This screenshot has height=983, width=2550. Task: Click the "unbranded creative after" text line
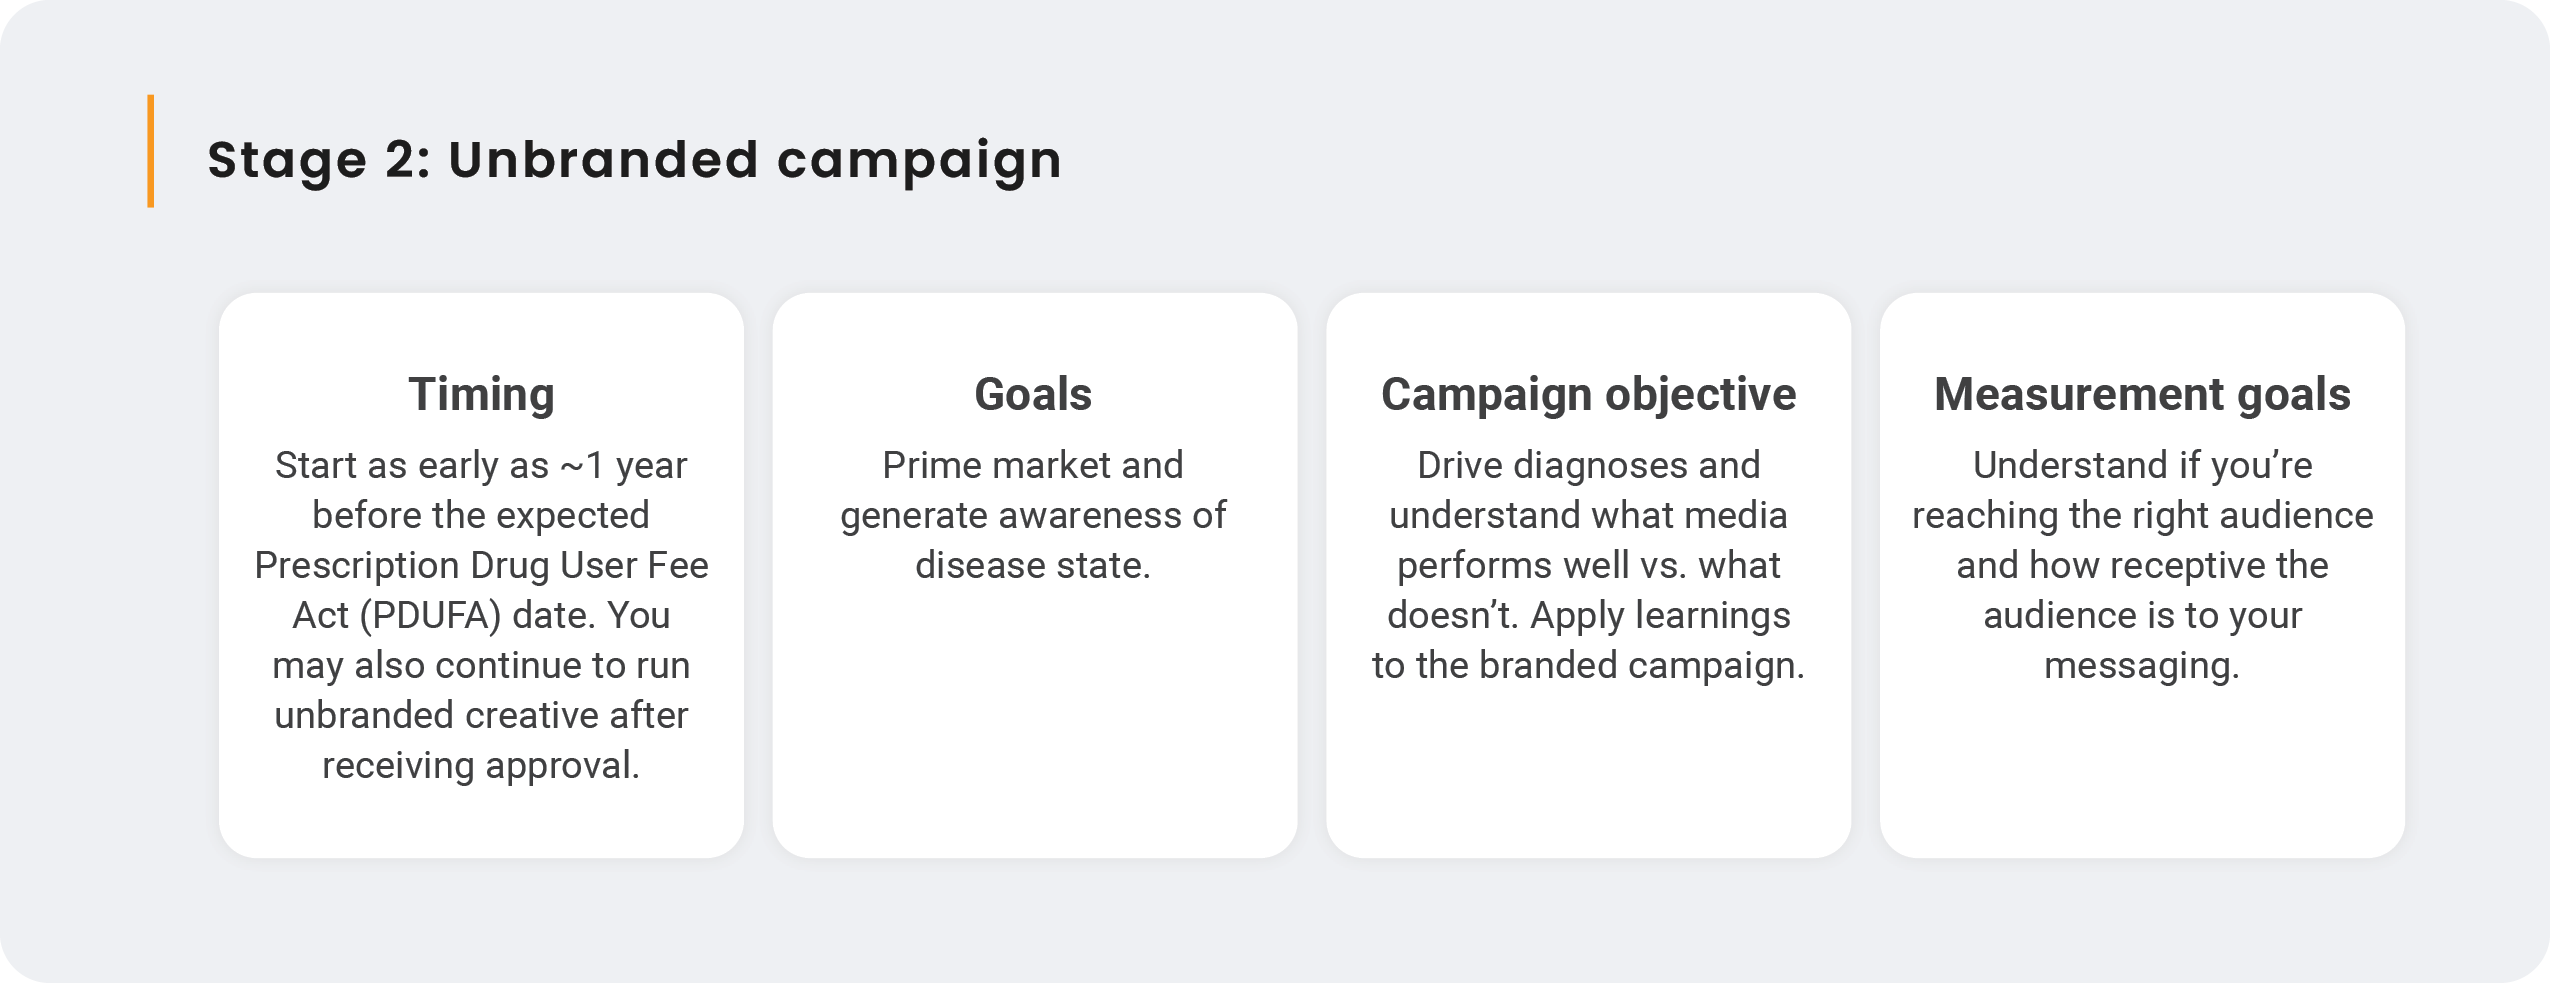click(x=481, y=716)
